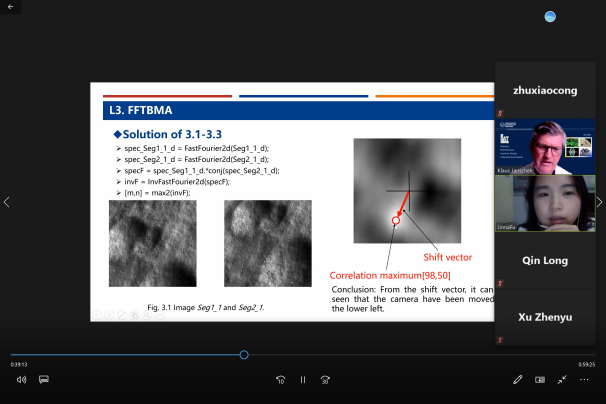The image size is (606, 404).
Task: Select the JinnaFu webcam thumbnail
Action: pyautogui.click(x=545, y=204)
